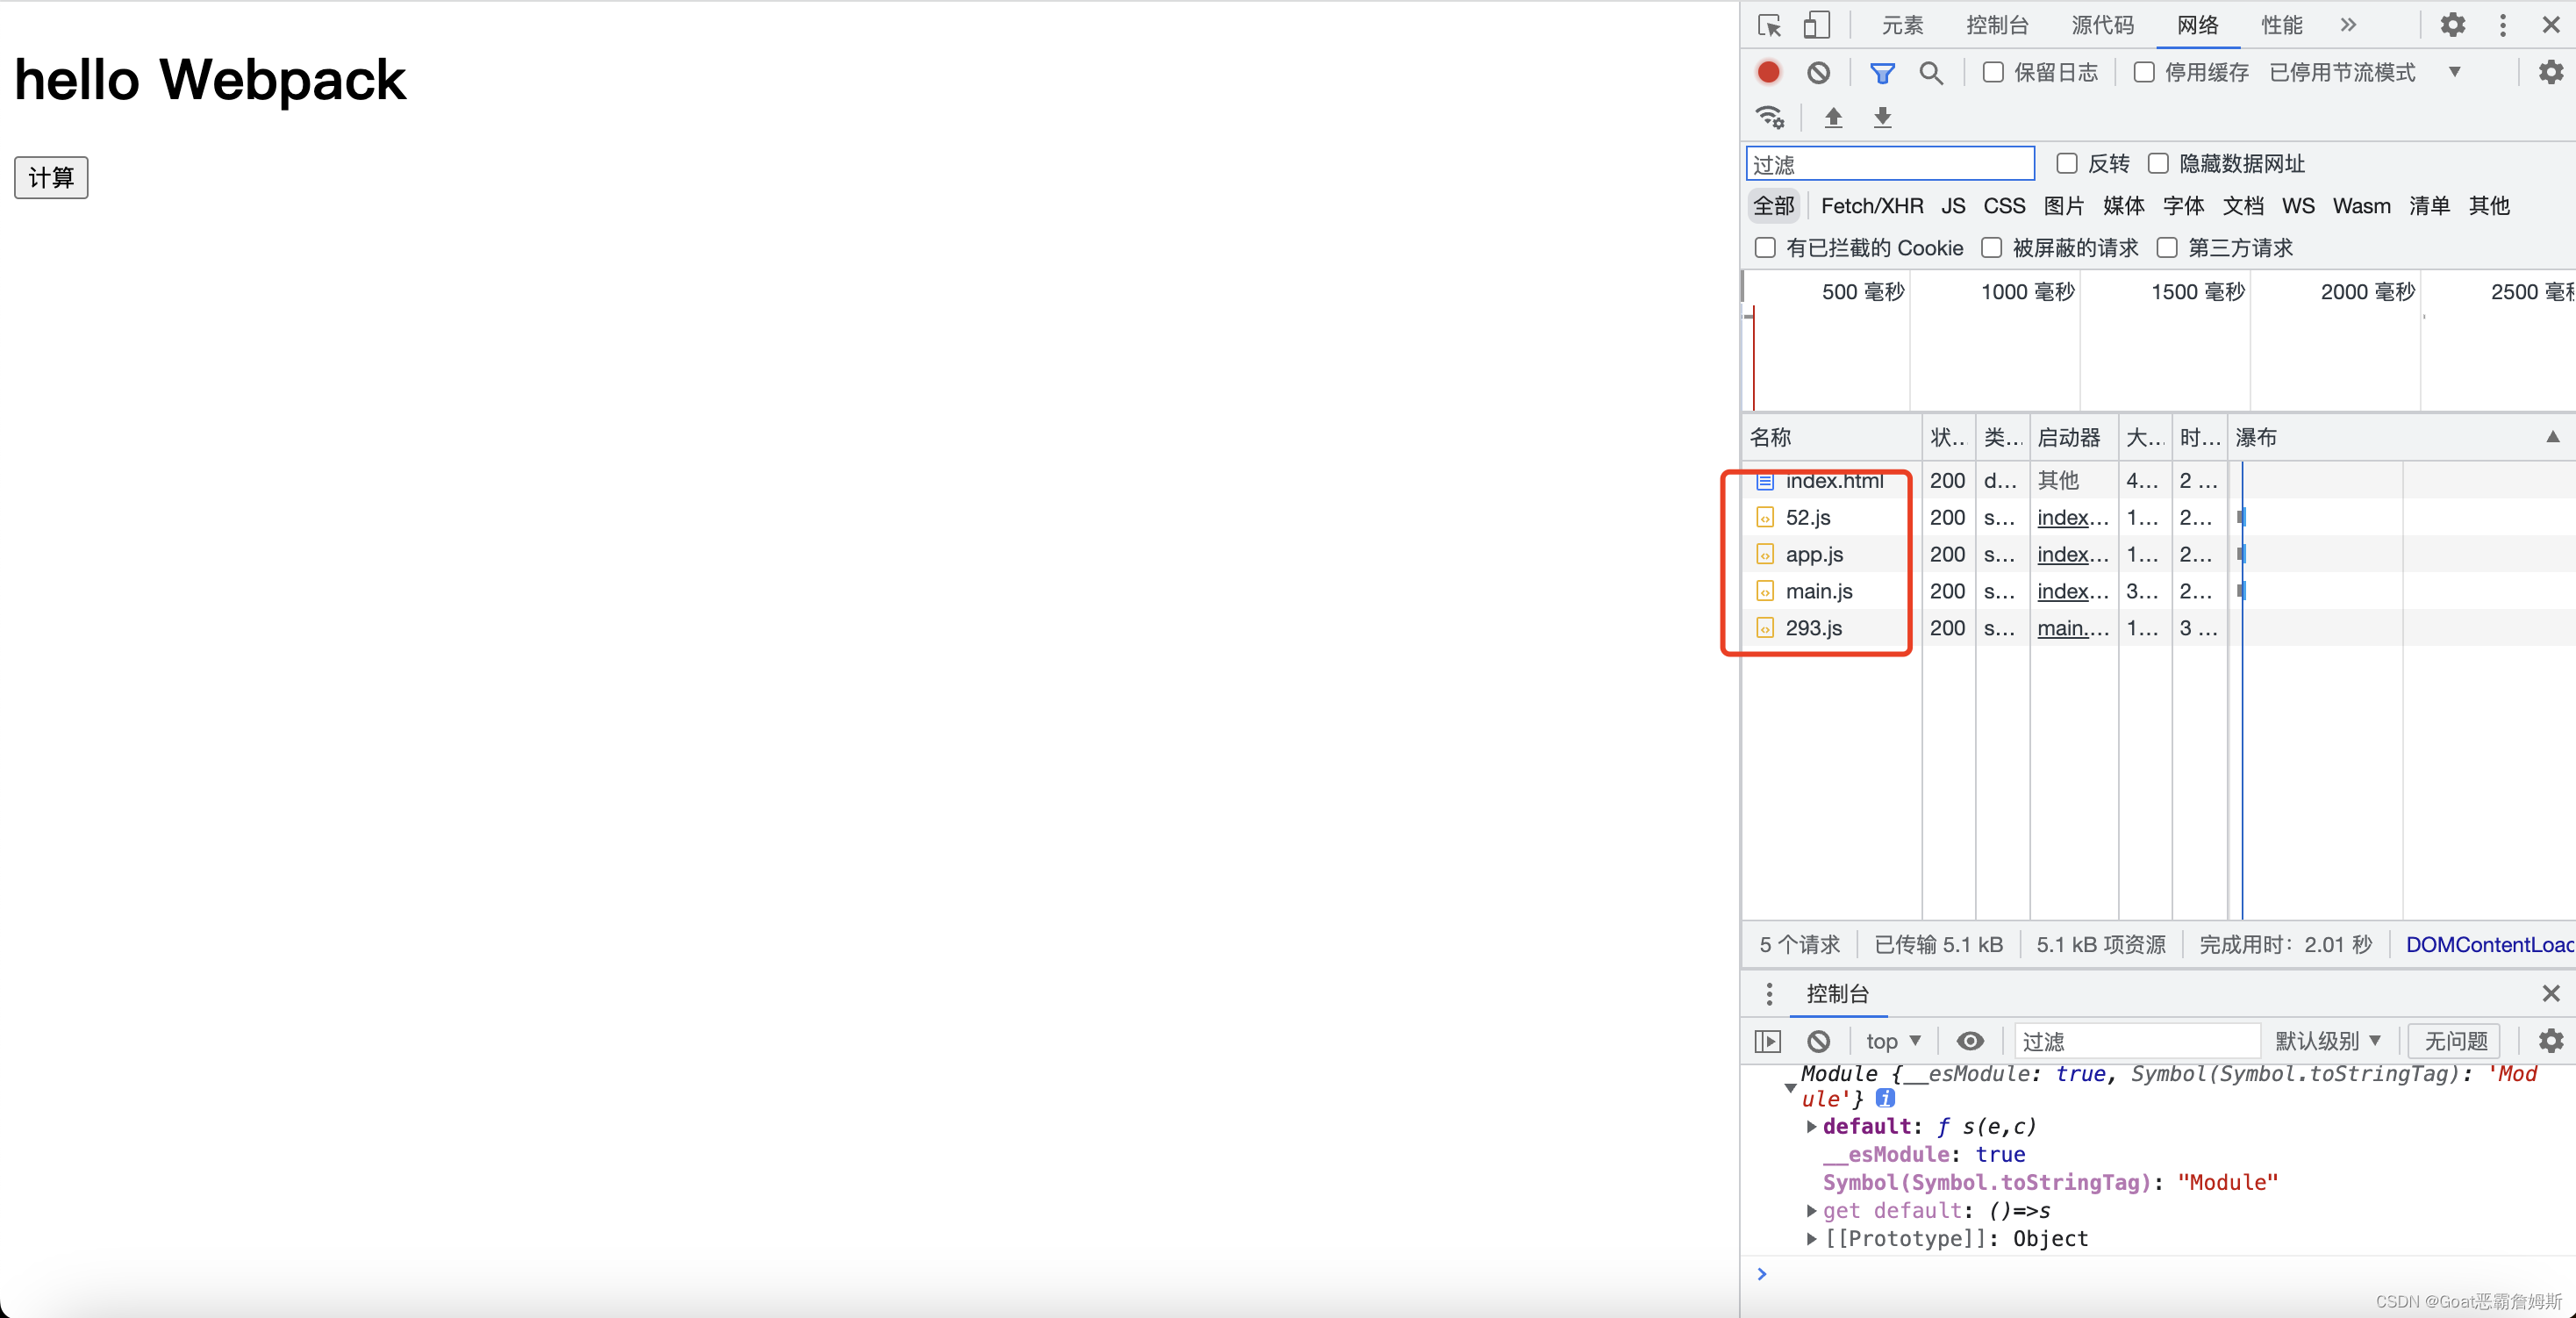The width and height of the screenshot is (2576, 1318).
Task: Show the console sidebar icon
Action: (x=1768, y=1041)
